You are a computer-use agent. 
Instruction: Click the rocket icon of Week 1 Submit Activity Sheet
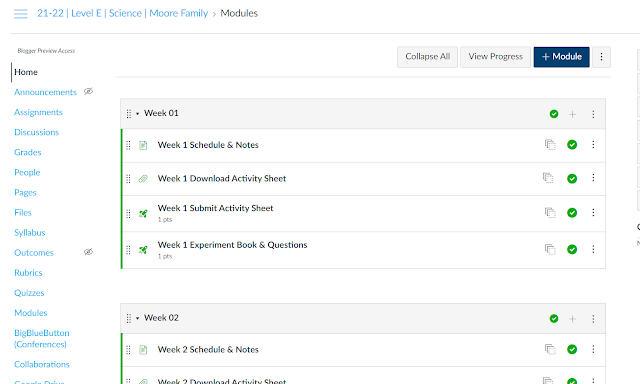click(143, 213)
